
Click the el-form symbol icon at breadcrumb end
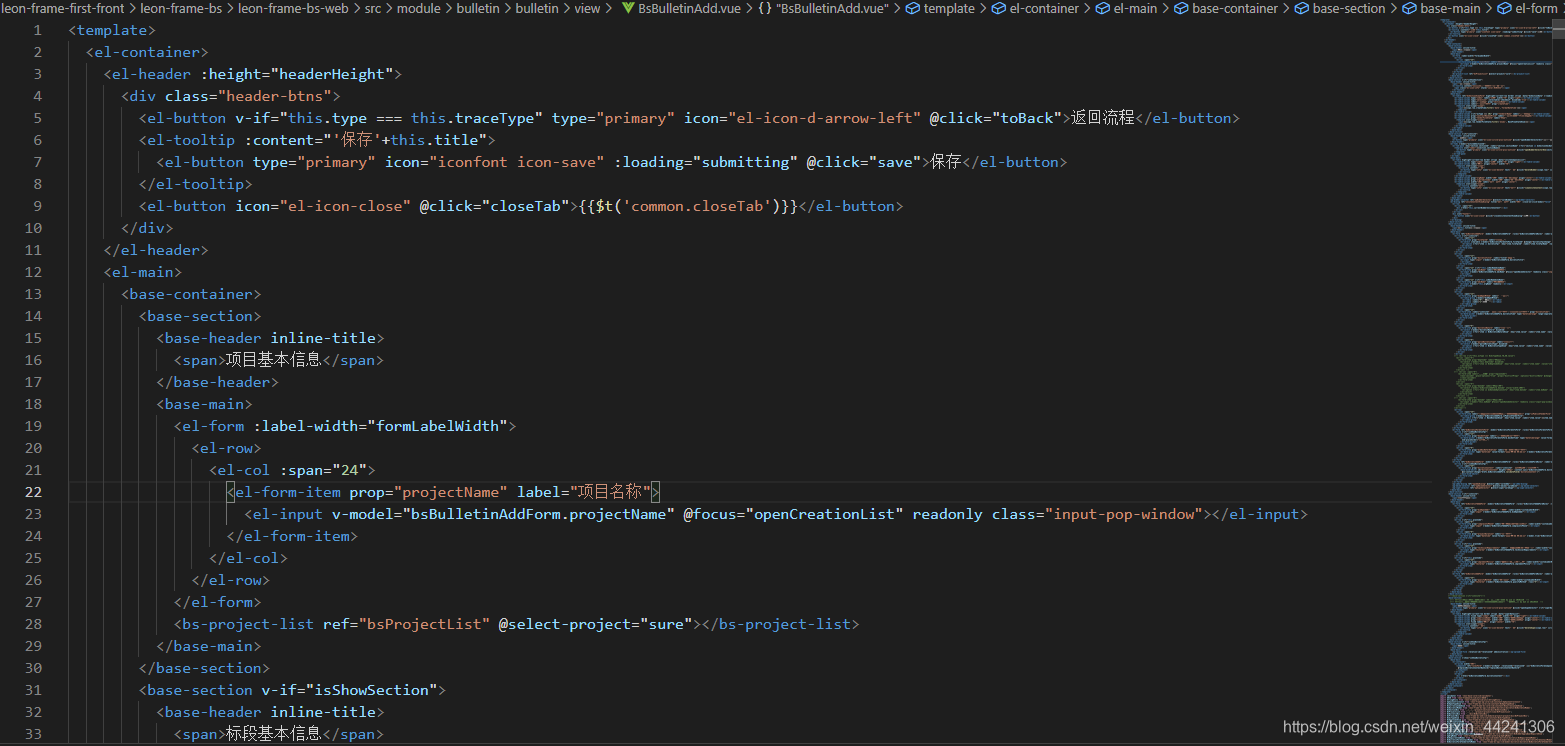pos(1506,8)
